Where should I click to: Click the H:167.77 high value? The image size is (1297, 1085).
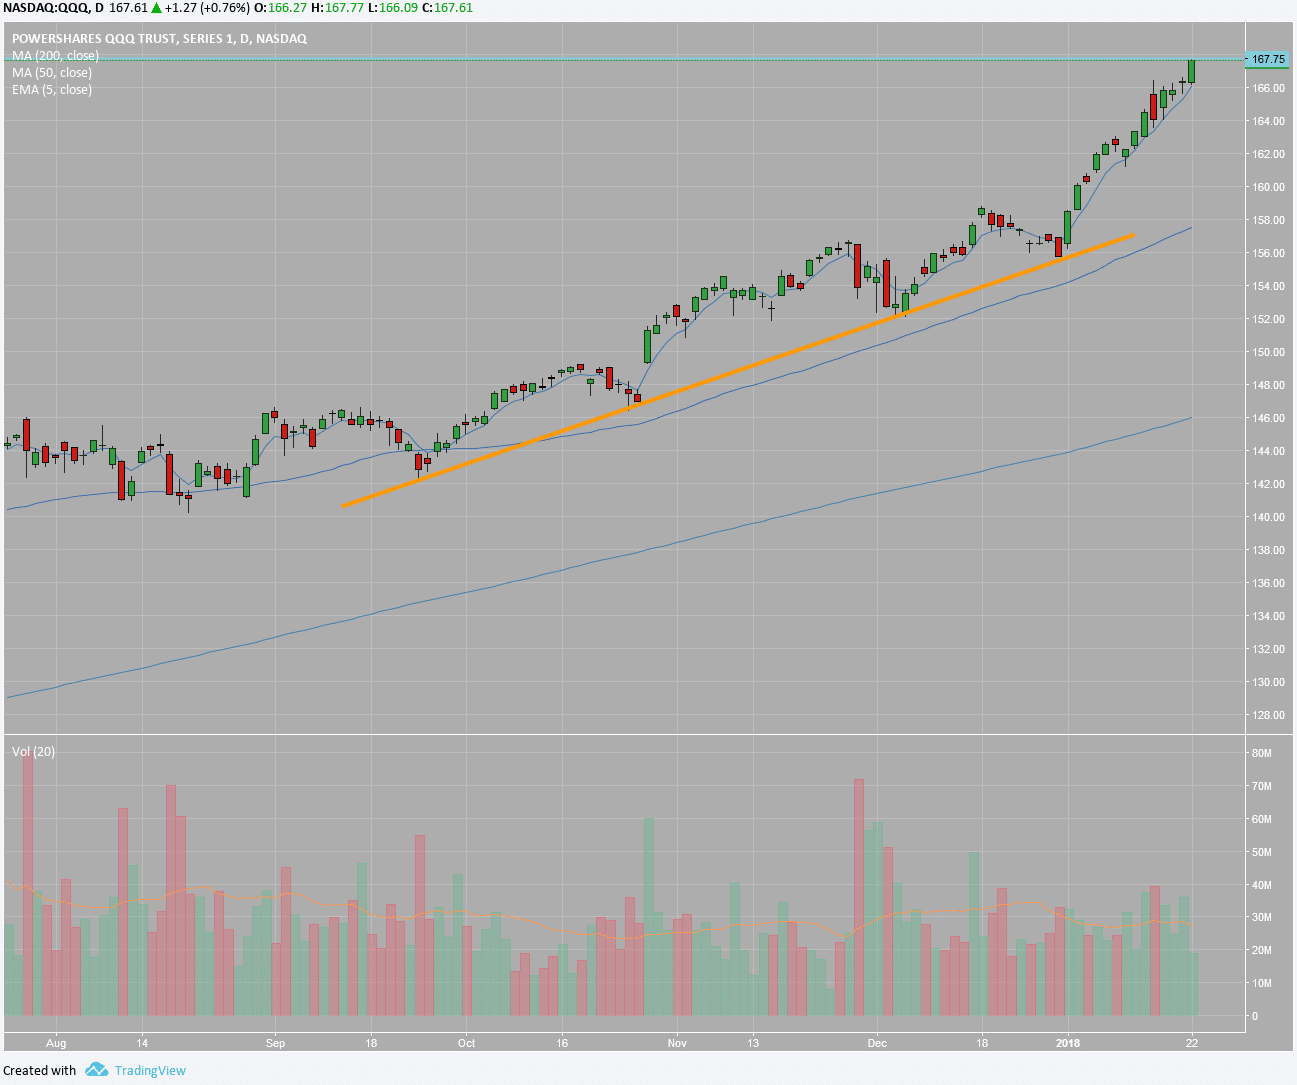339,8
